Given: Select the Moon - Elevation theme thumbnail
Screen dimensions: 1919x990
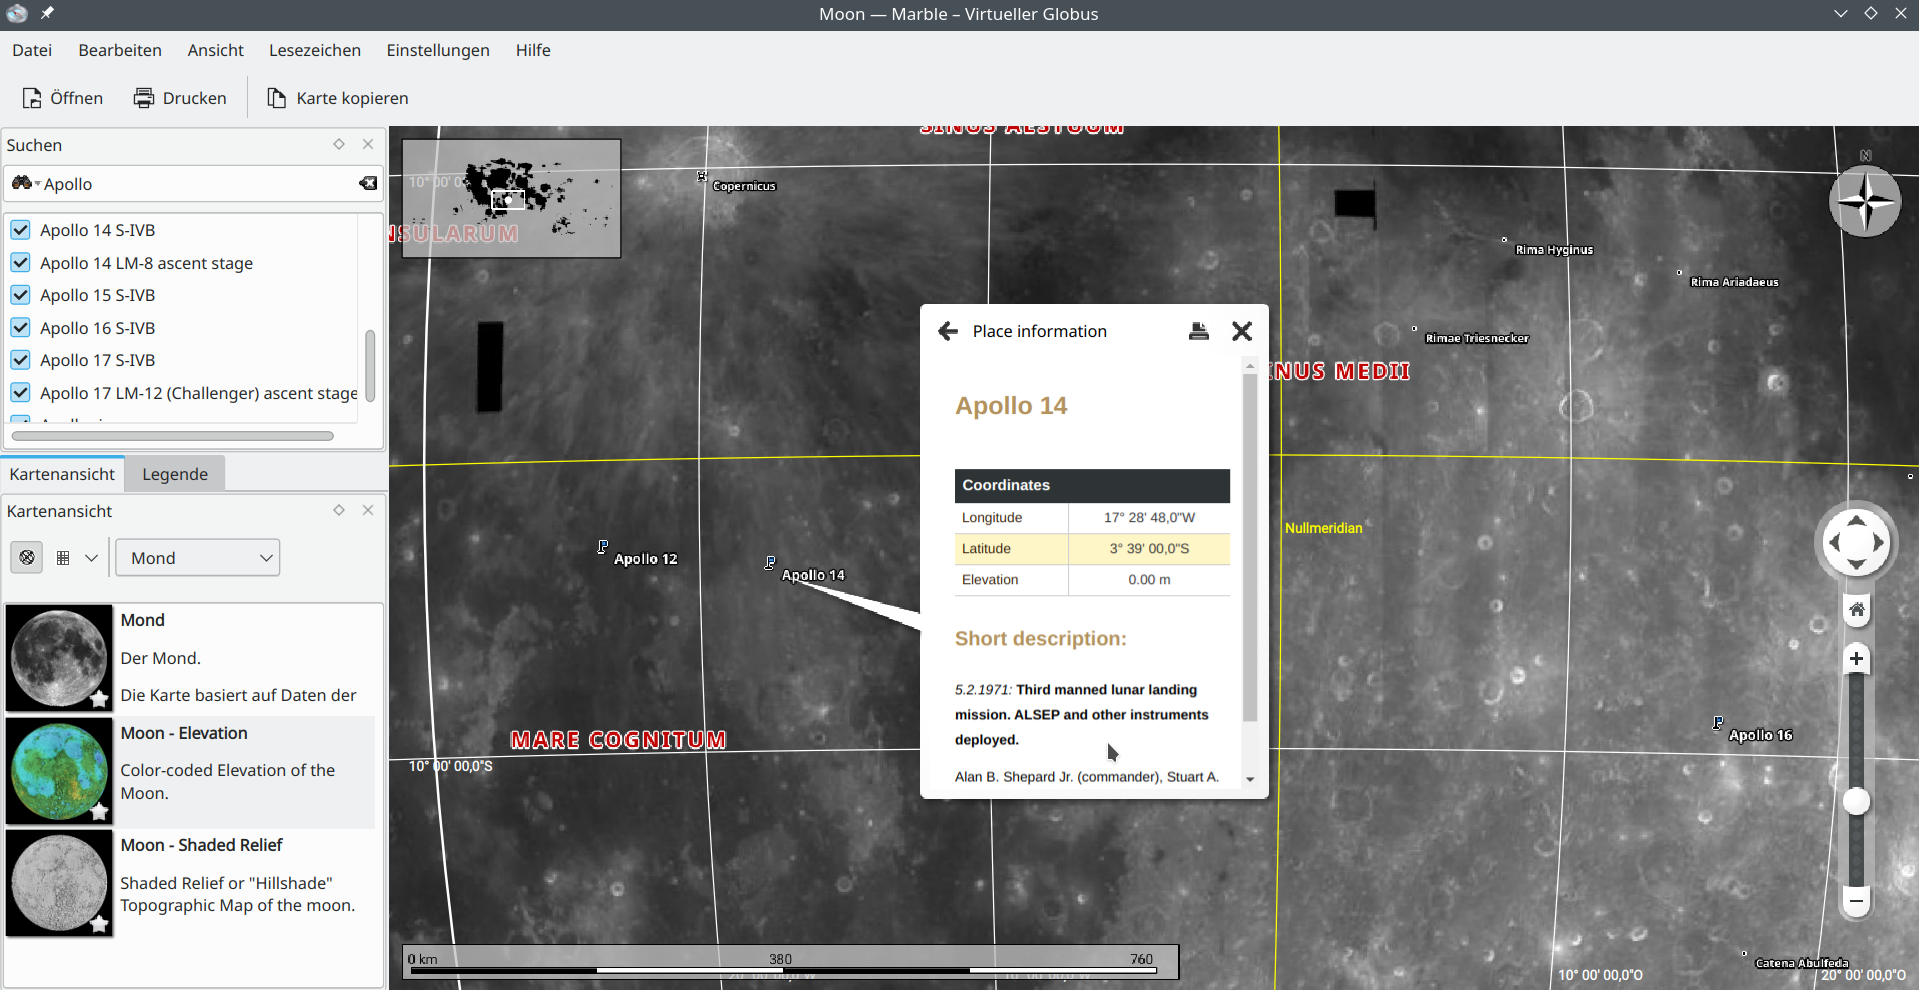Looking at the screenshot, I should click(x=59, y=771).
